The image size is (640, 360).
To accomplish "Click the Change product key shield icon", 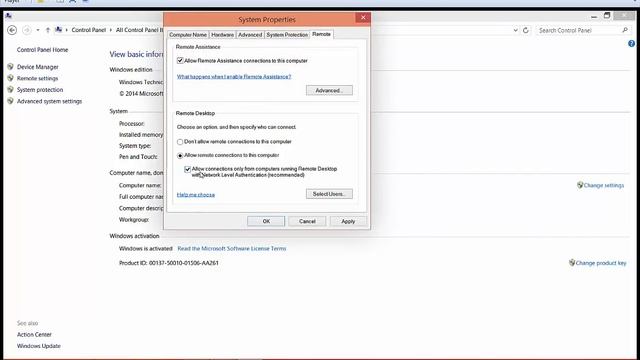I will point(572,262).
